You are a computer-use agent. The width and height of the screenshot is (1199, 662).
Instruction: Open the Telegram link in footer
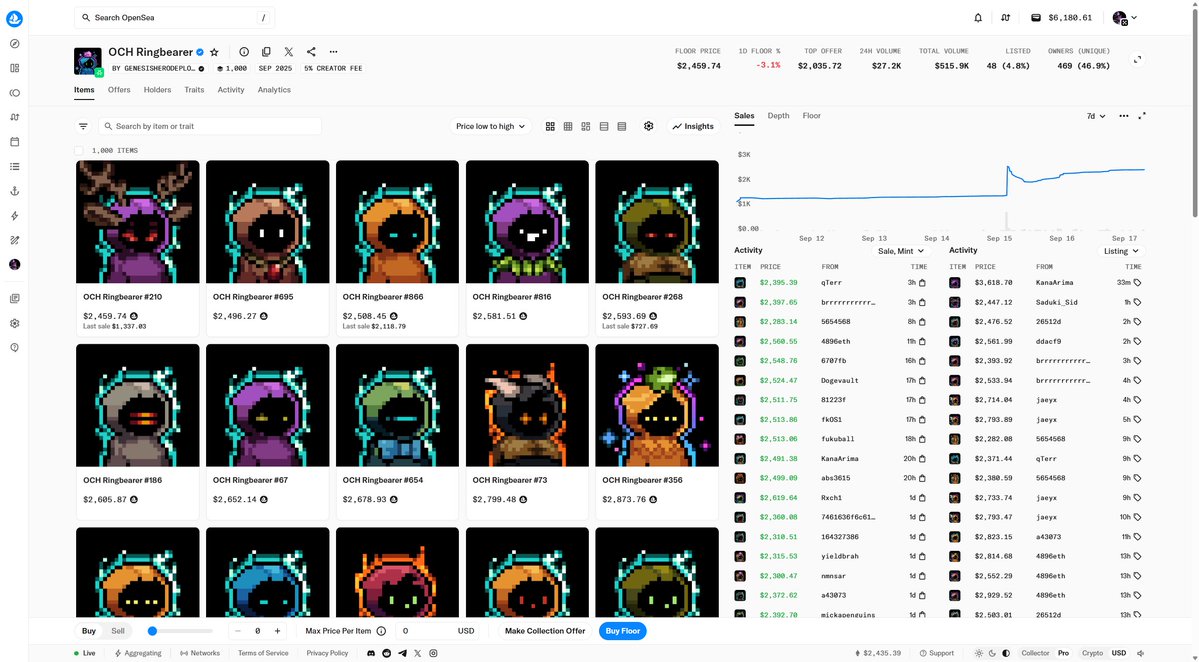pos(402,654)
